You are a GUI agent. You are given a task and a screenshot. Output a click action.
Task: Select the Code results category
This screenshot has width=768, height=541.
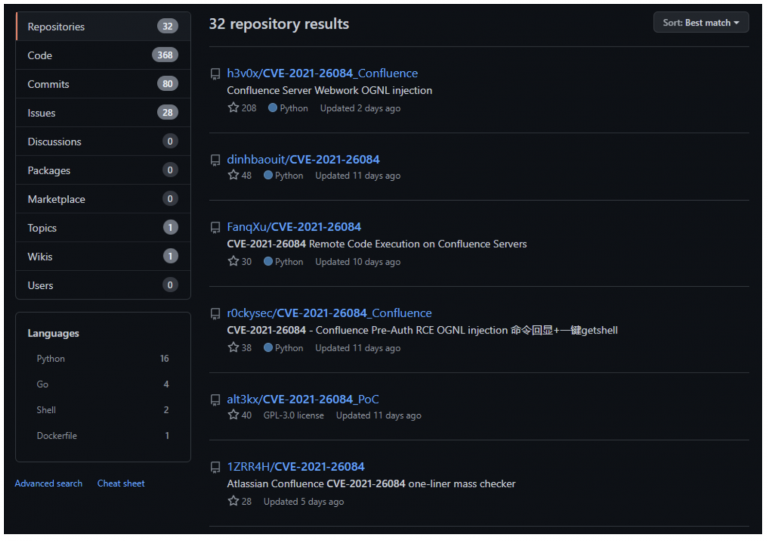tap(40, 56)
